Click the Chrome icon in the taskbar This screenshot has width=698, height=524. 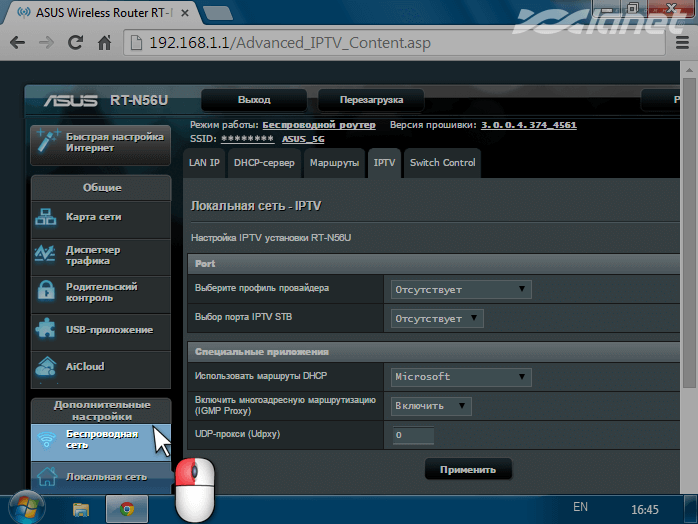(127, 509)
